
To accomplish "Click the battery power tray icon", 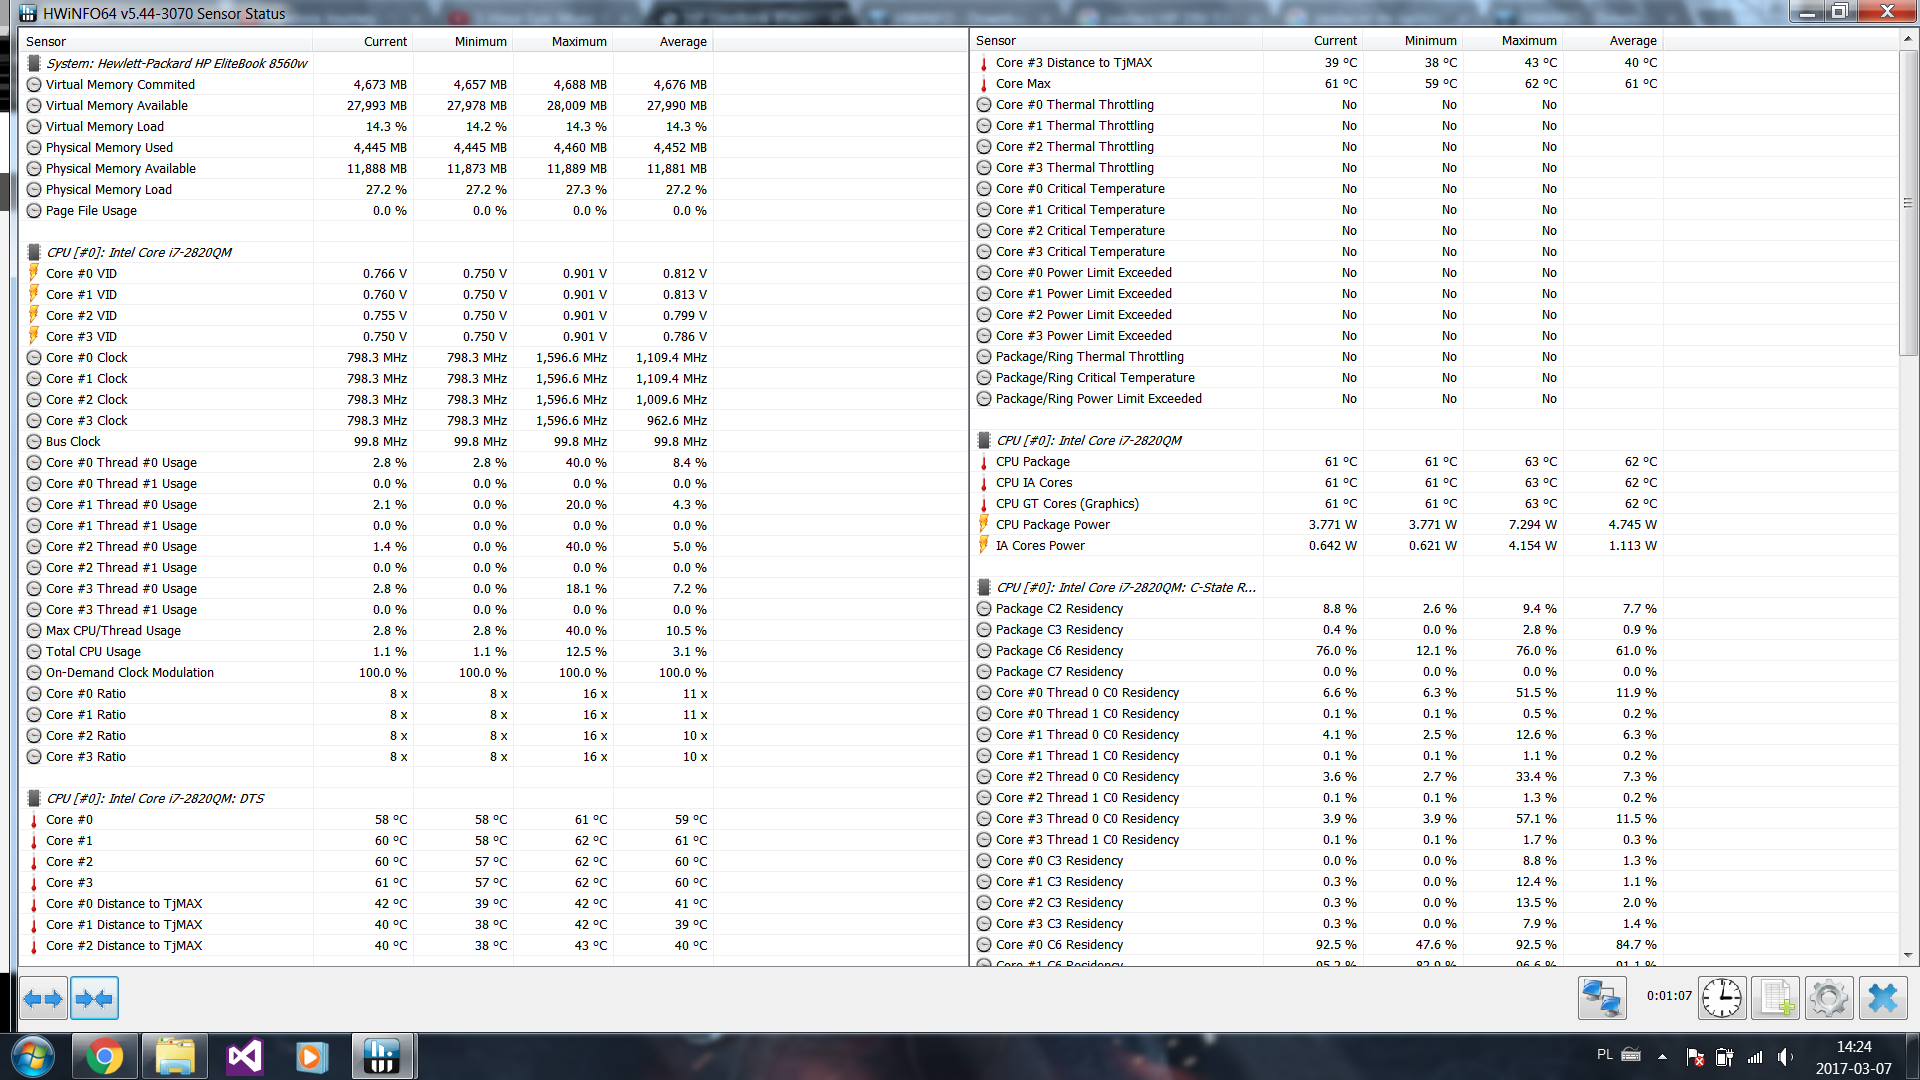I will [x=1725, y=1057].
